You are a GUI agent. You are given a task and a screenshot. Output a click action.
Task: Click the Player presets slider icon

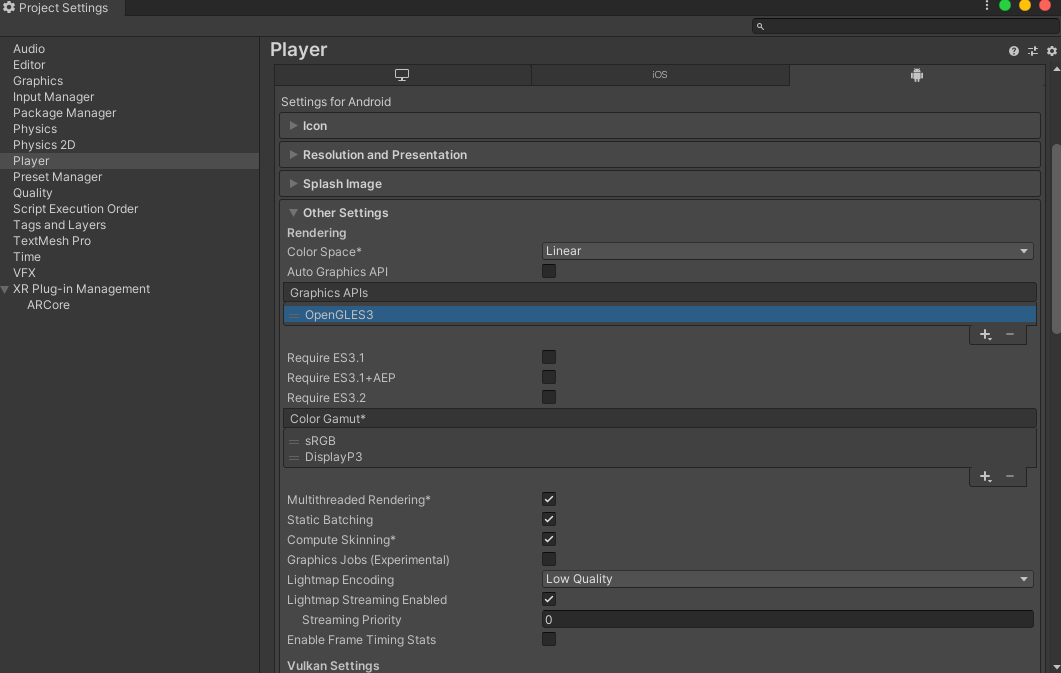tap(1033, 51)
